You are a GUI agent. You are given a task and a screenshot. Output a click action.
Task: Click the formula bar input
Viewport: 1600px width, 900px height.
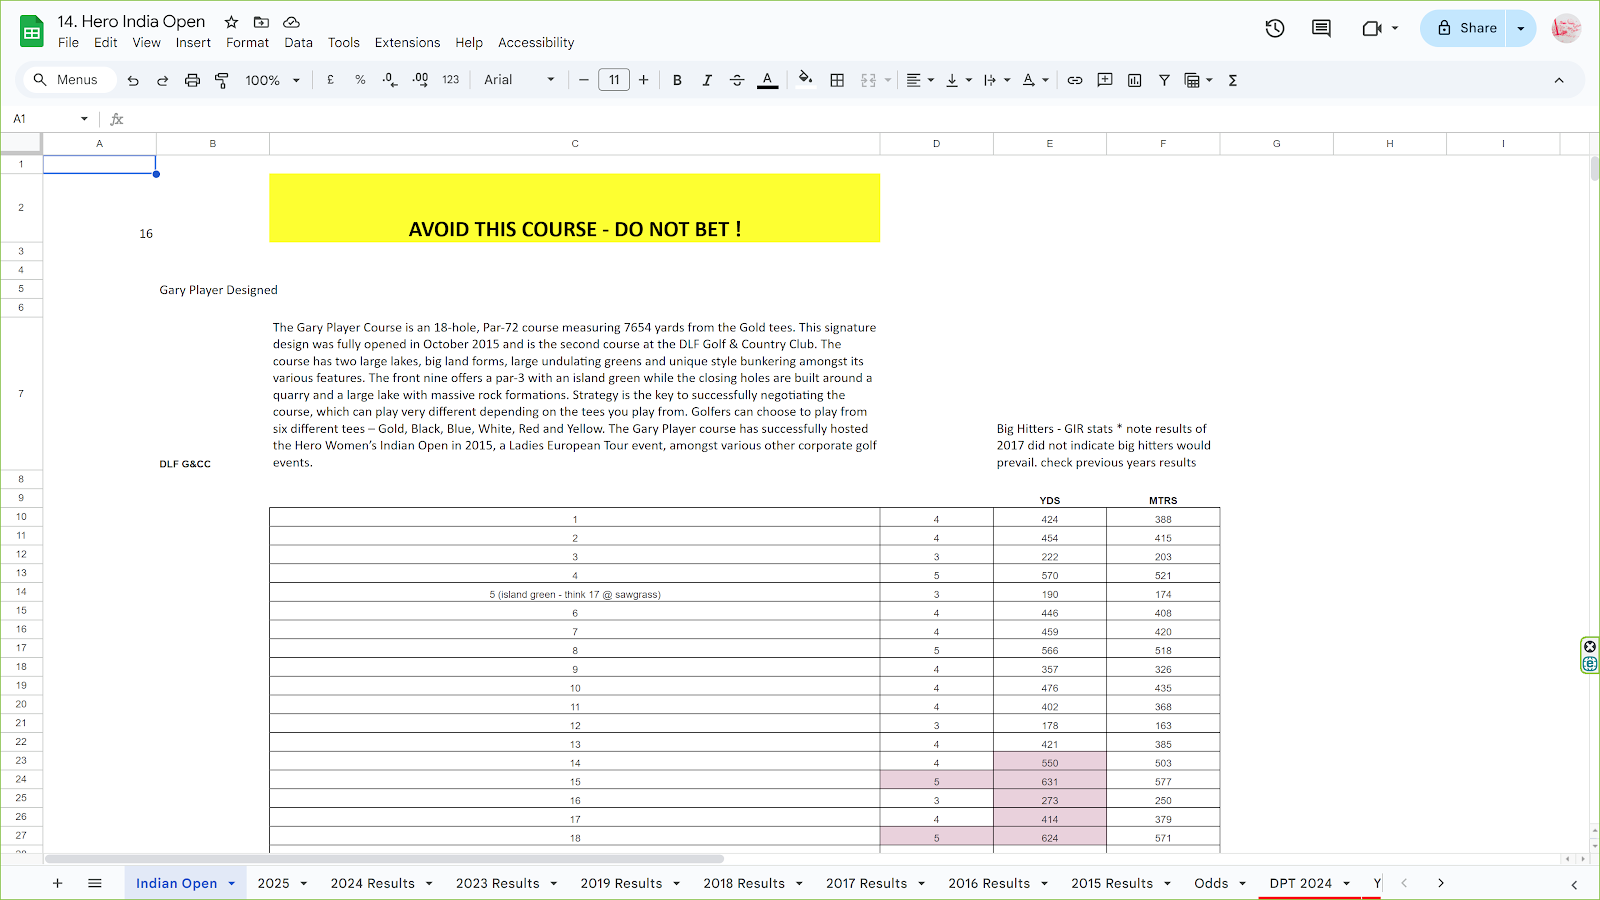tap(860, 119)
